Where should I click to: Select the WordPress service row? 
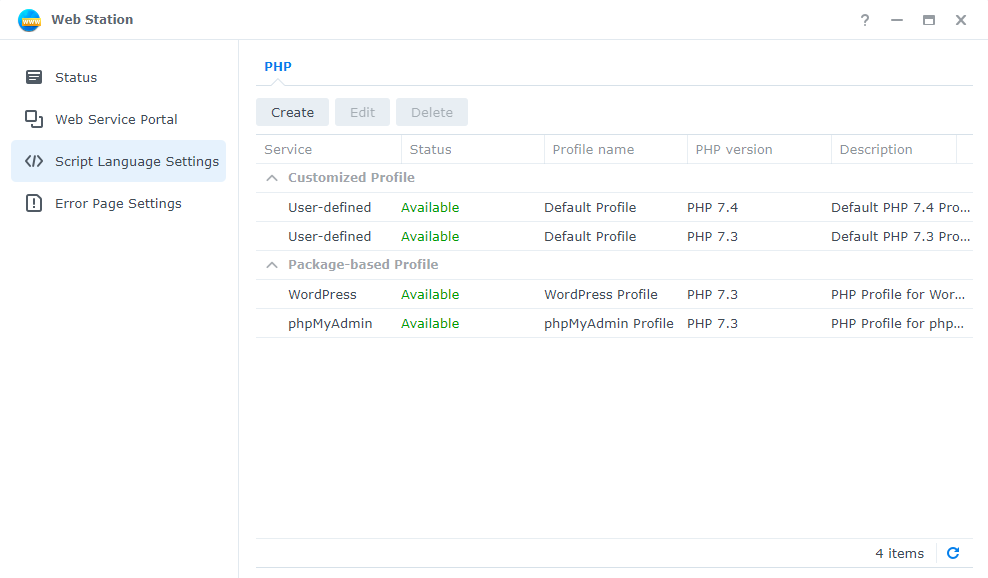[x=614, y=294]
